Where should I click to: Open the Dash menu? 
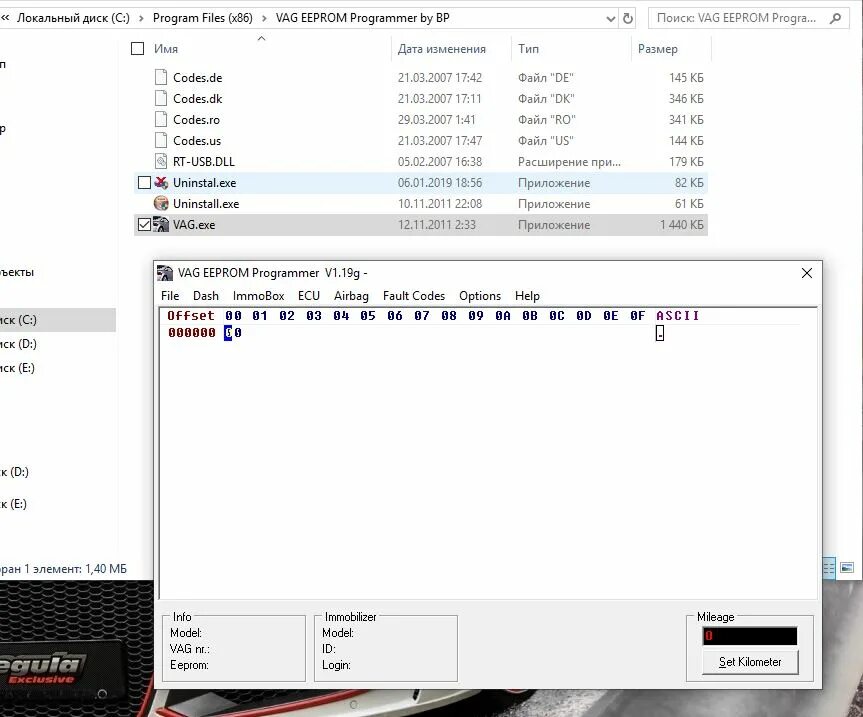click(x=206, y=295)
